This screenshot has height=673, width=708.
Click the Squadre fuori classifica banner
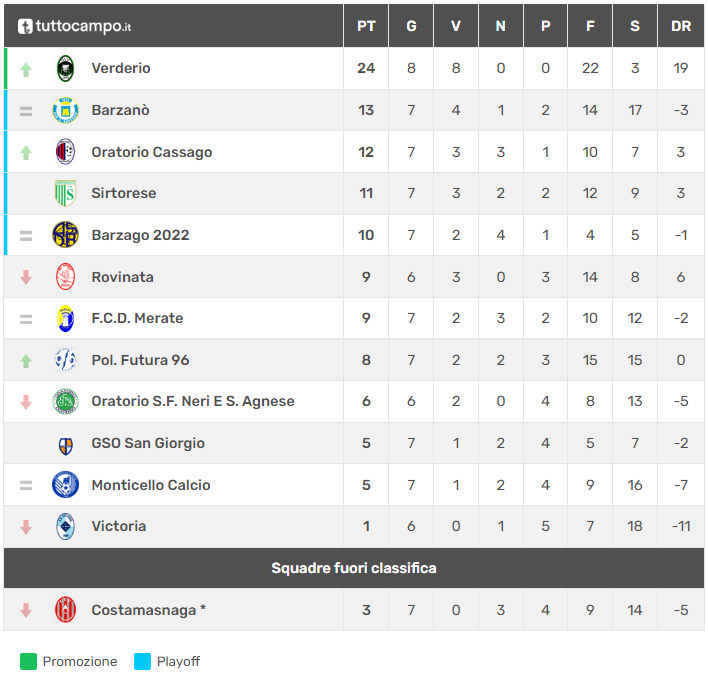tap(354, 568)
